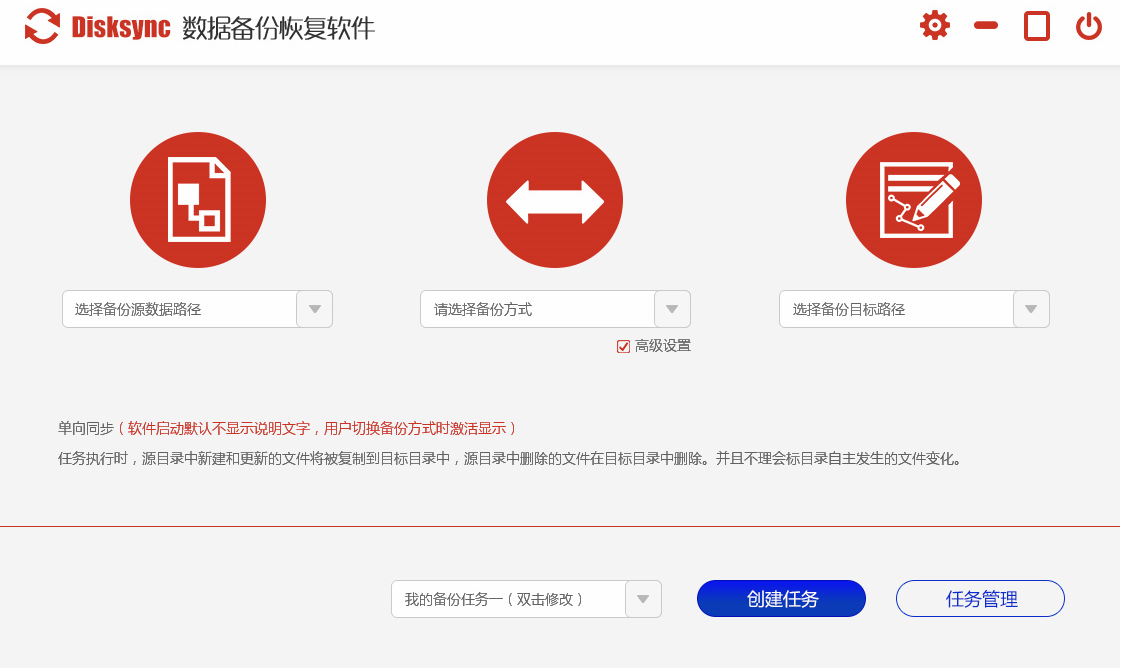The width and height of the screenshot is (1121, 668).
Task: Minimize the Disksync window
Action: tap(986, 26)
